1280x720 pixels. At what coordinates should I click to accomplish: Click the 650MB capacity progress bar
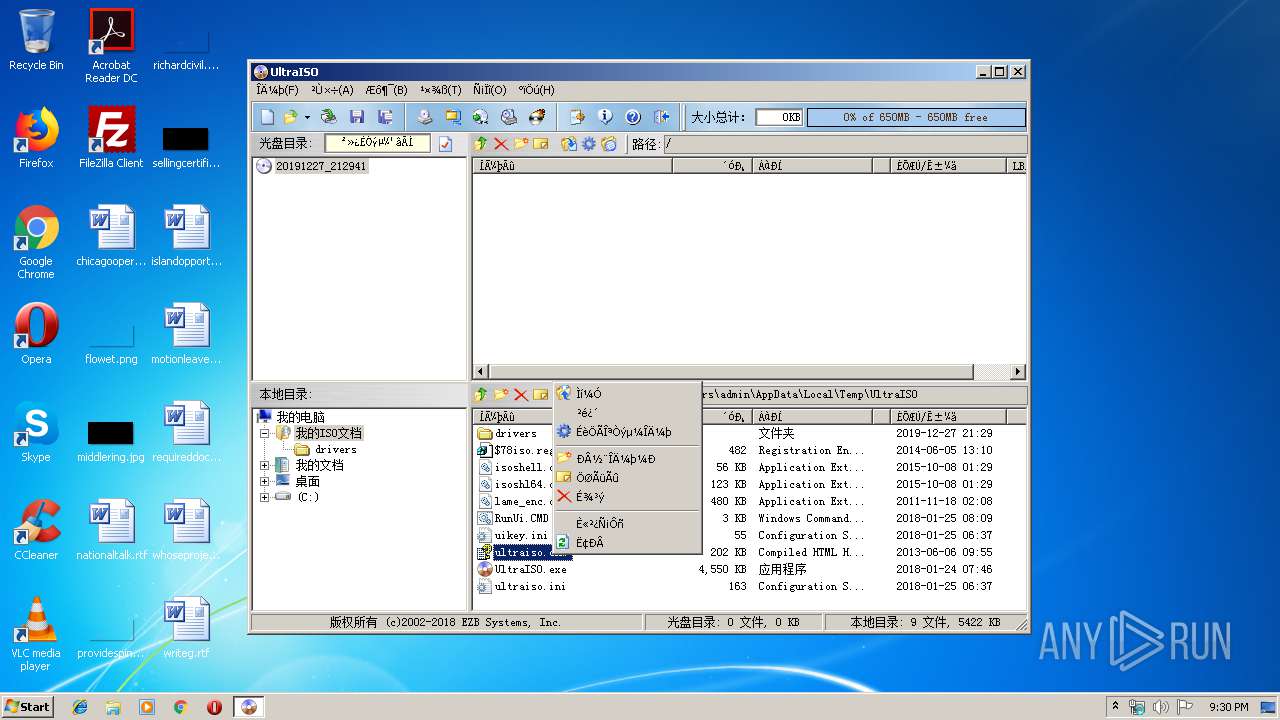coord(915,117)
